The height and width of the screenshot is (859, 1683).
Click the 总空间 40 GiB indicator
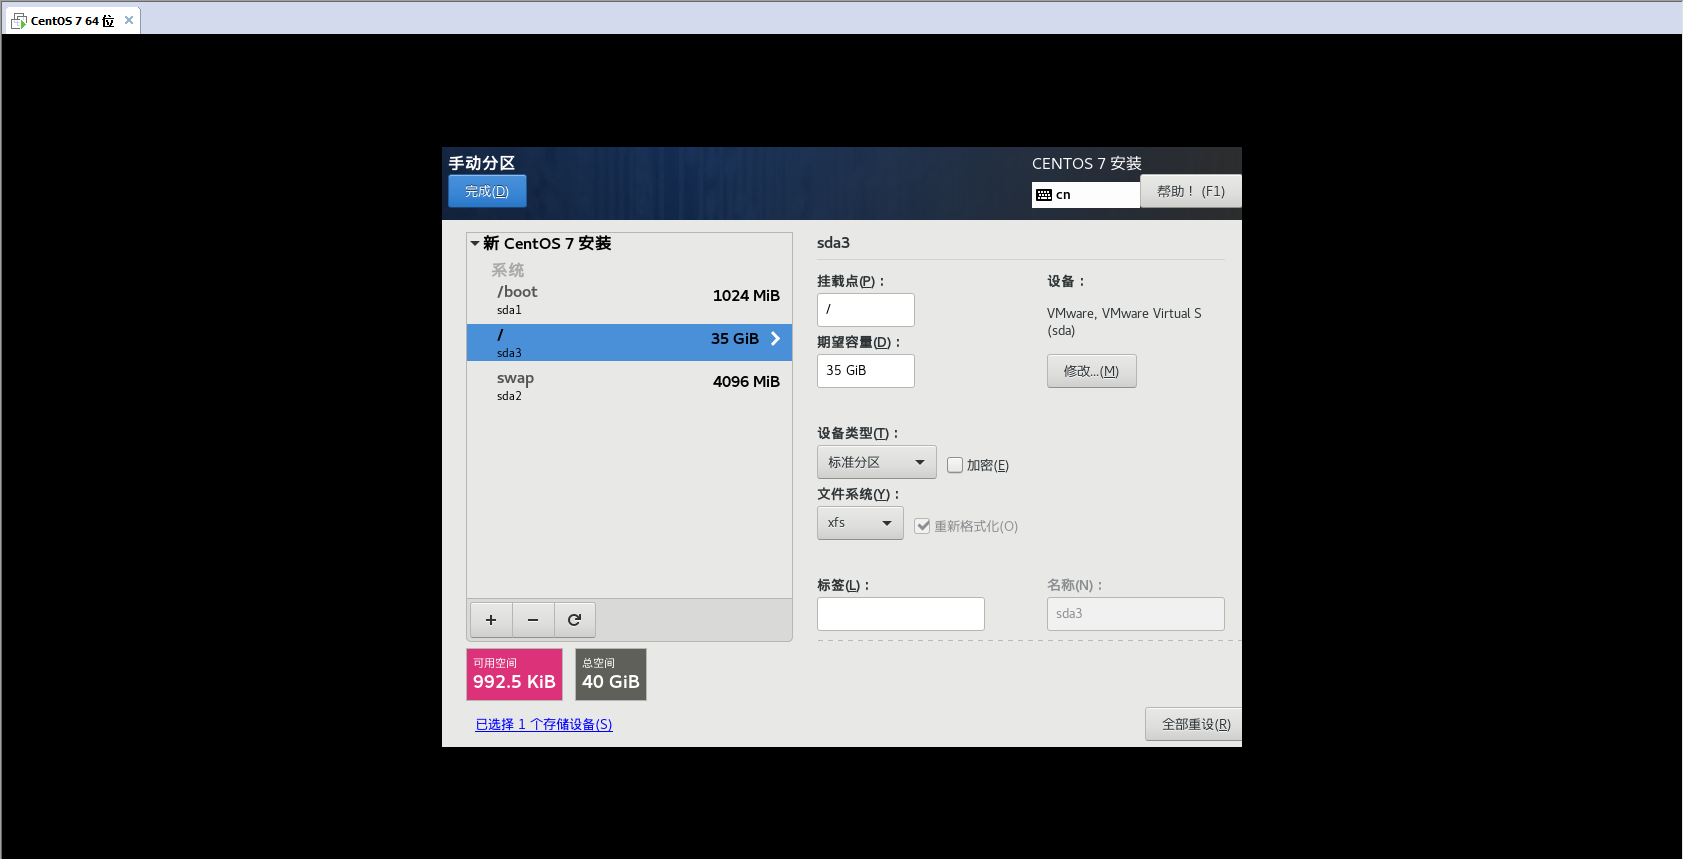(611, 674)
